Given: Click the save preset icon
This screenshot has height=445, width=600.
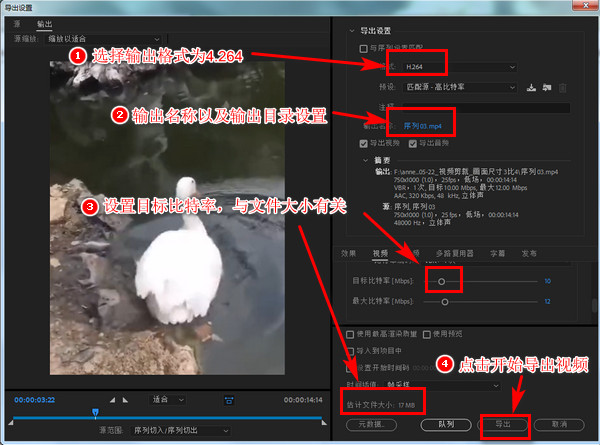Looking at the screenshot, I should (x=531, y=88).
